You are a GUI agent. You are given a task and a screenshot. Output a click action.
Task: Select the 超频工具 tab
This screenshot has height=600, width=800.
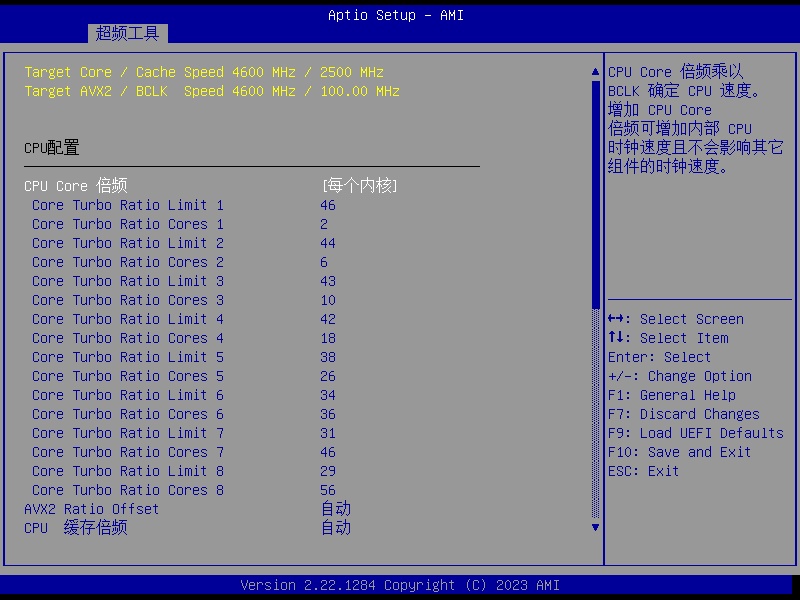pos(127,33)
